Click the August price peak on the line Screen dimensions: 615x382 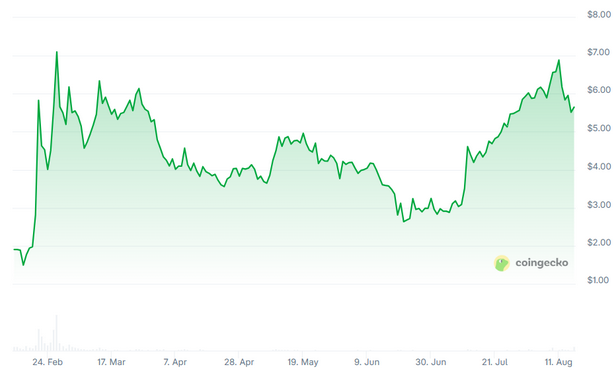559,60
